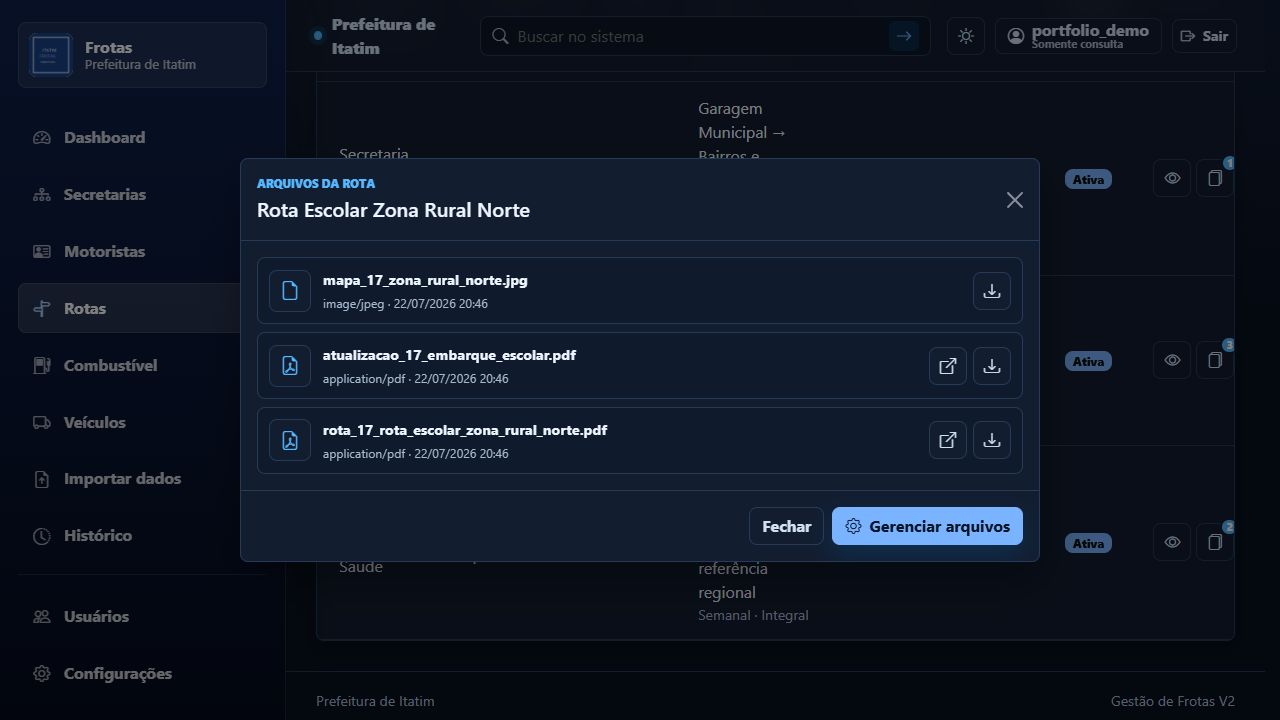Viewport: 1280px width, 720px height.
Task: Click the mapa_17_zona_rural_norte.jpg file name
Action: tap(425, 281)
